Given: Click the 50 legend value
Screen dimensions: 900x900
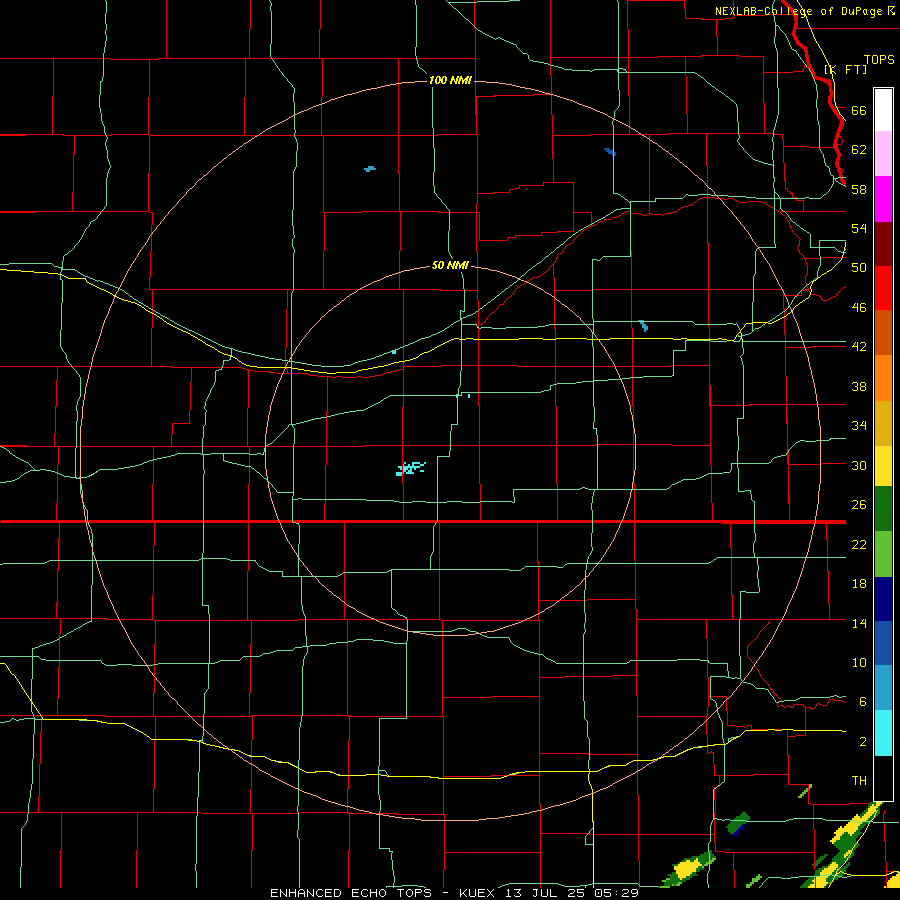Looking at the screenshot, I should 859,268.
